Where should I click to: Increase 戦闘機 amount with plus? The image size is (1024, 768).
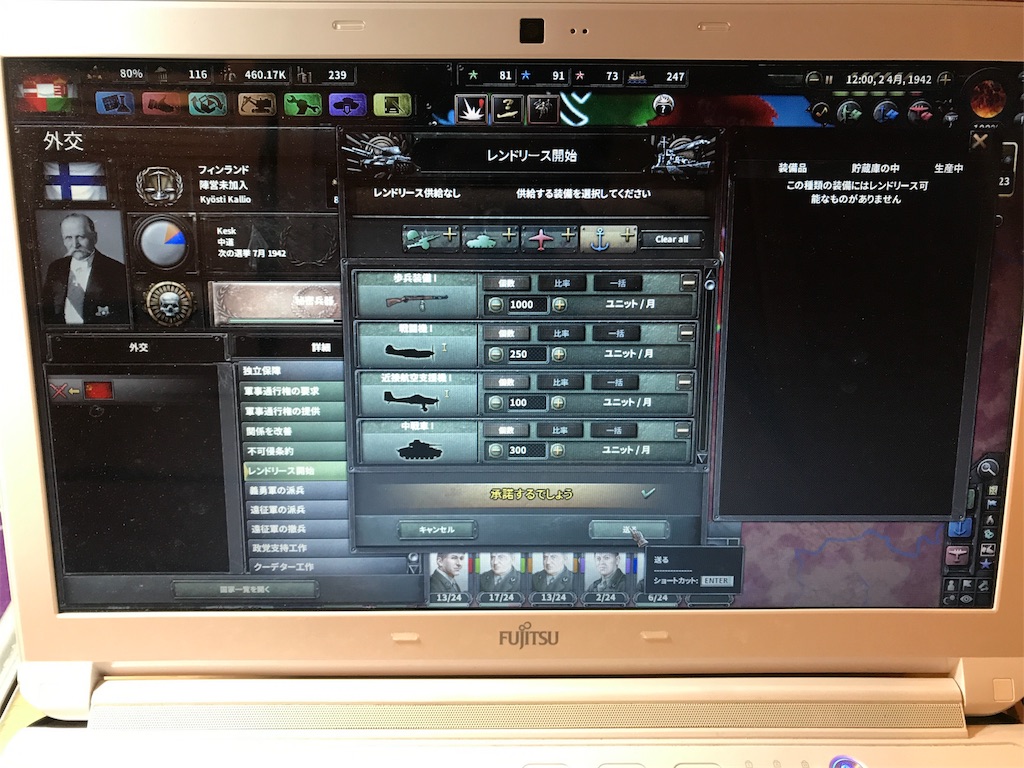tap(558, 354)
